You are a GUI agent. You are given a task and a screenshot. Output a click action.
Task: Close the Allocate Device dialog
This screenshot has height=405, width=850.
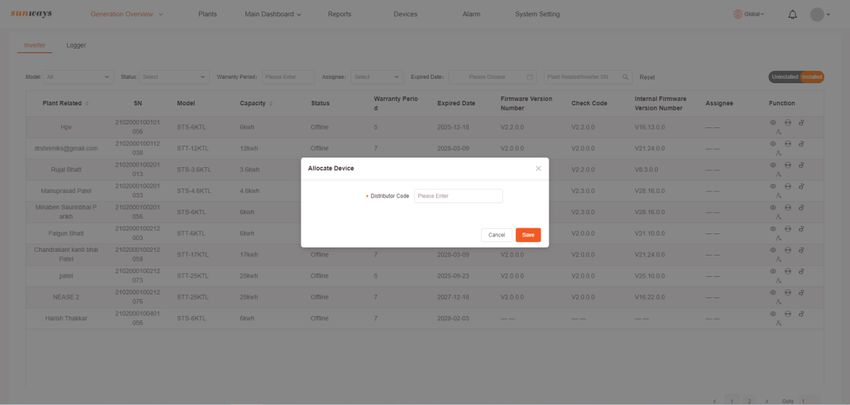pos(538,169)
